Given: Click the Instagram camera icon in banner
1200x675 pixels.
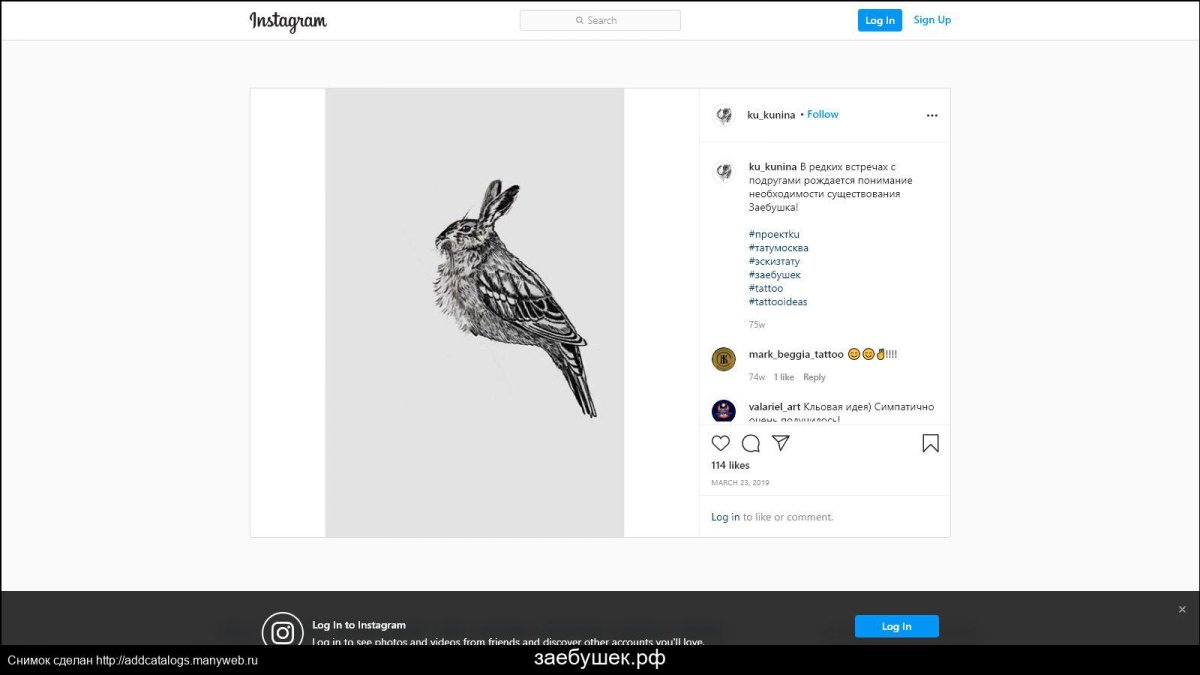Looking at the screenshot, I should [x=283, y=631].
